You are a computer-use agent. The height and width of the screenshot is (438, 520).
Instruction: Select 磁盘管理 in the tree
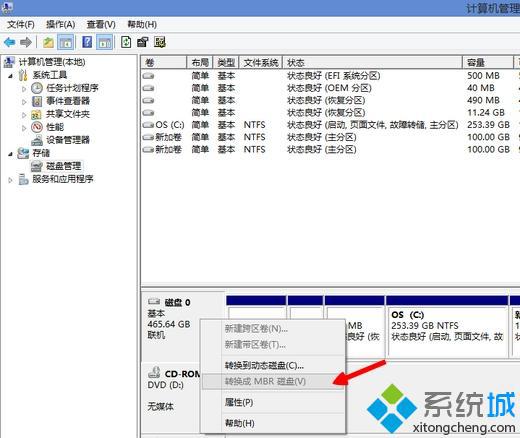(x=63, y=166)
